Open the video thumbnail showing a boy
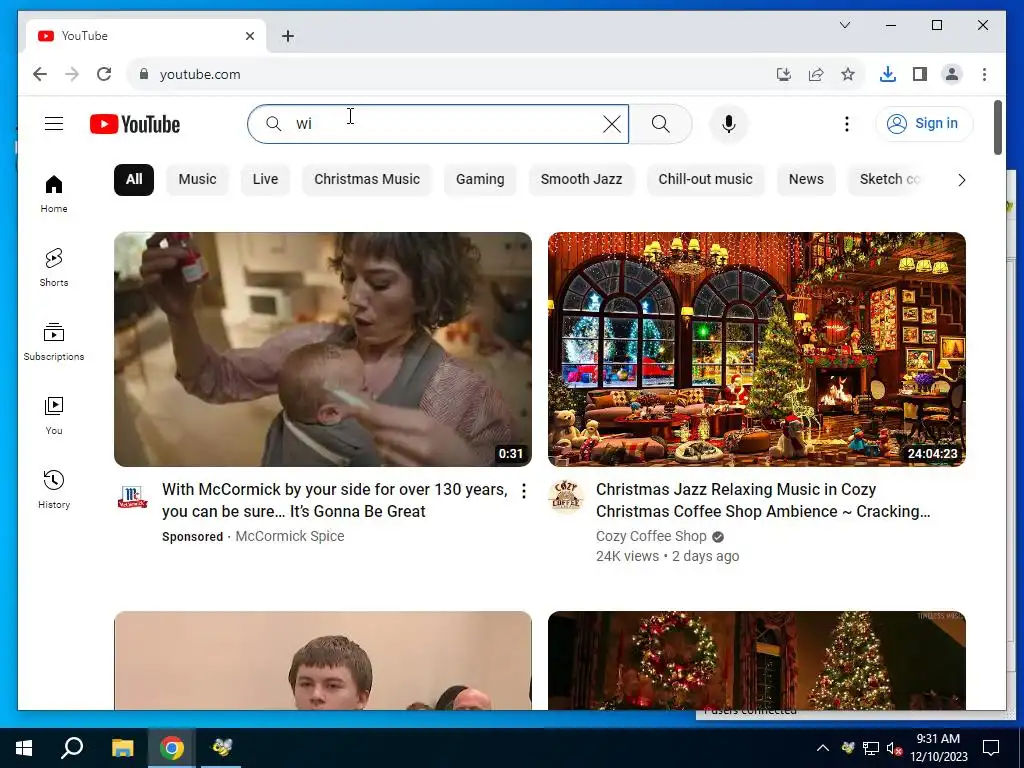1024x768 pixels. 323,660
